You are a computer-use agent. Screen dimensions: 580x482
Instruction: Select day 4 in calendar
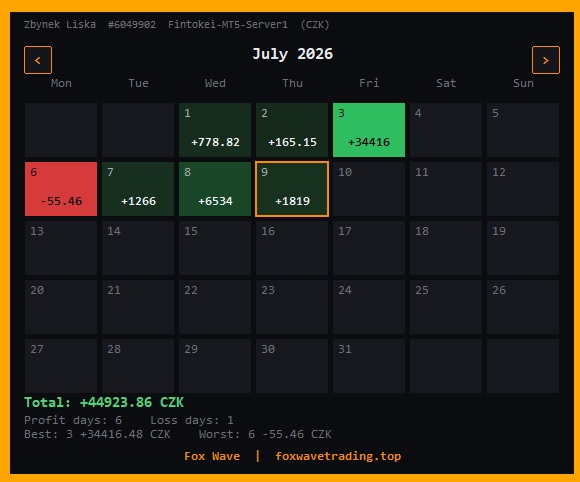[446, 130]
